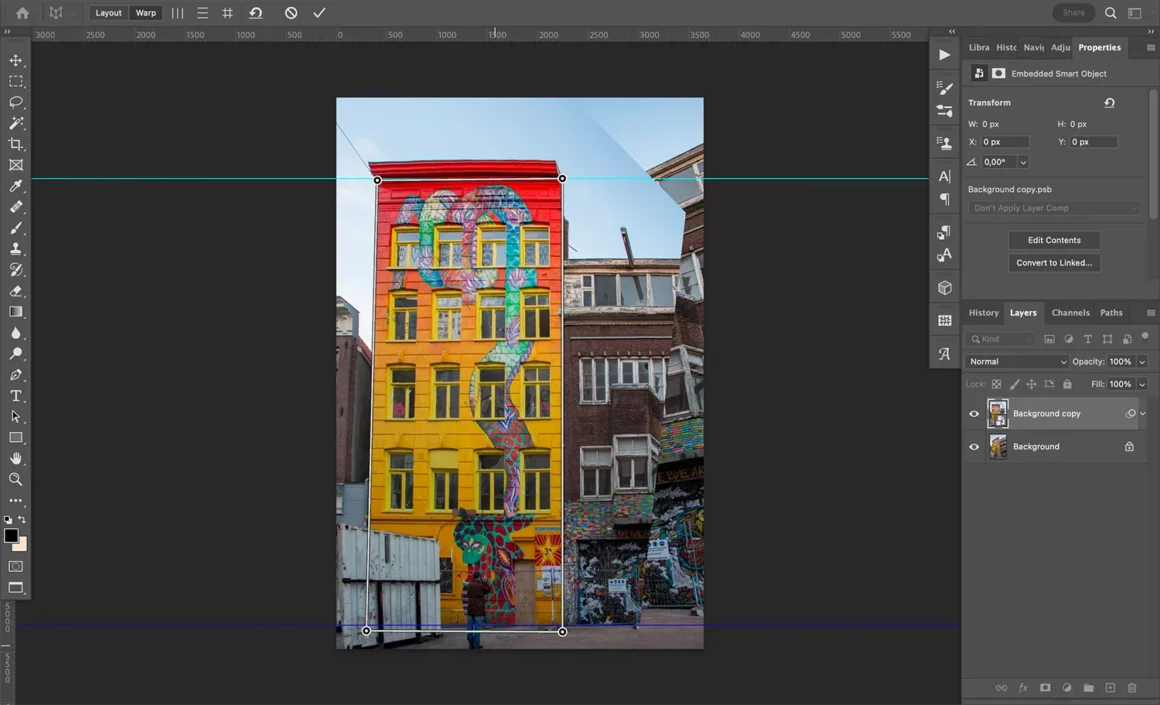The height and width of the screenshot is (705, 1160).
Task: Switch to Layout mode
Action: [108, 13]
